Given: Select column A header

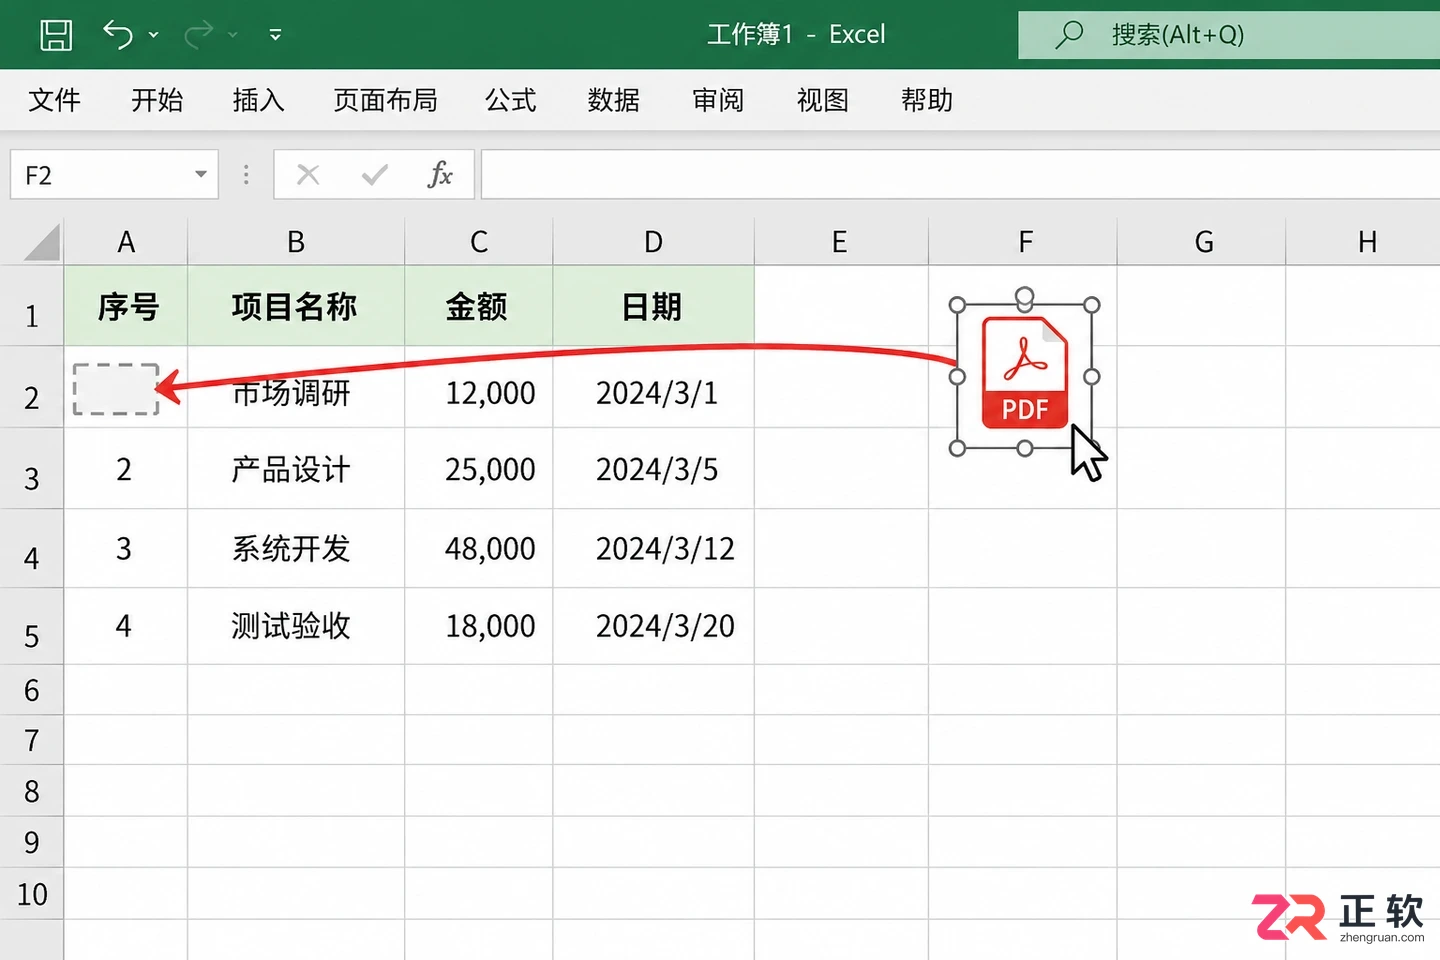Looking at the screenshot, I should point(126,242).
